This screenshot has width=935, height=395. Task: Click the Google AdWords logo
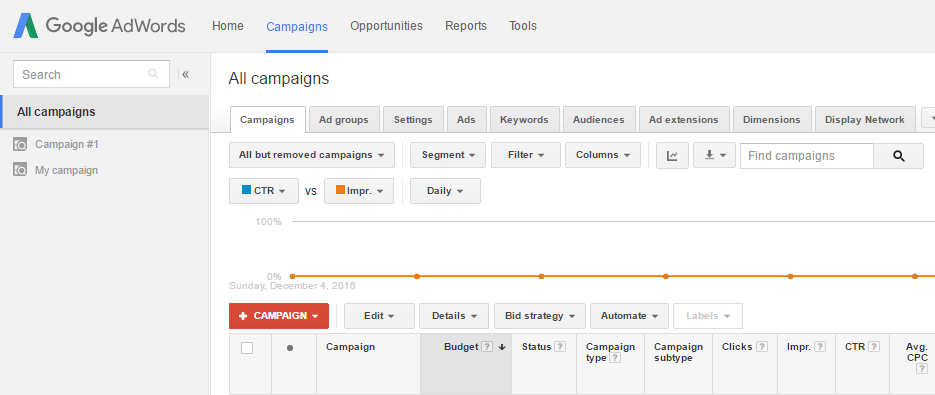click(x=100, y=26)
